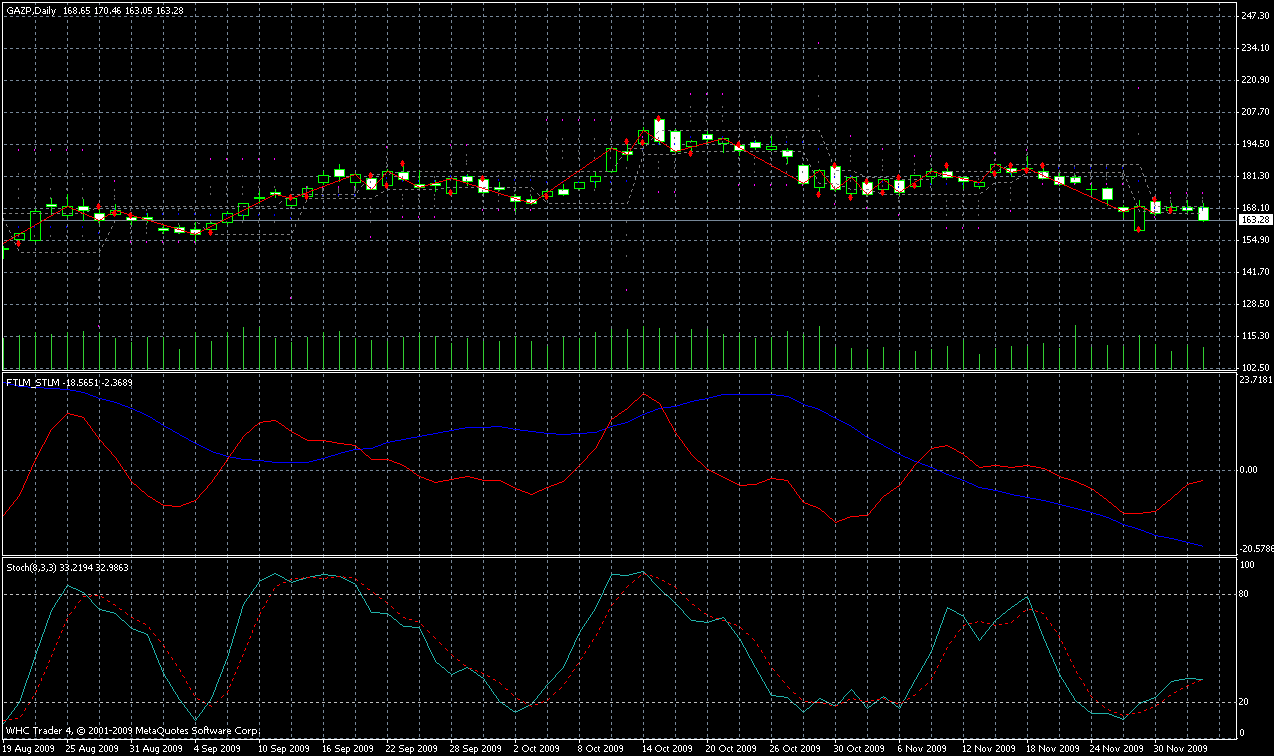
Task: Click the FTLM_STLM 0.00 level label
Action: (x=1248, y=470)
